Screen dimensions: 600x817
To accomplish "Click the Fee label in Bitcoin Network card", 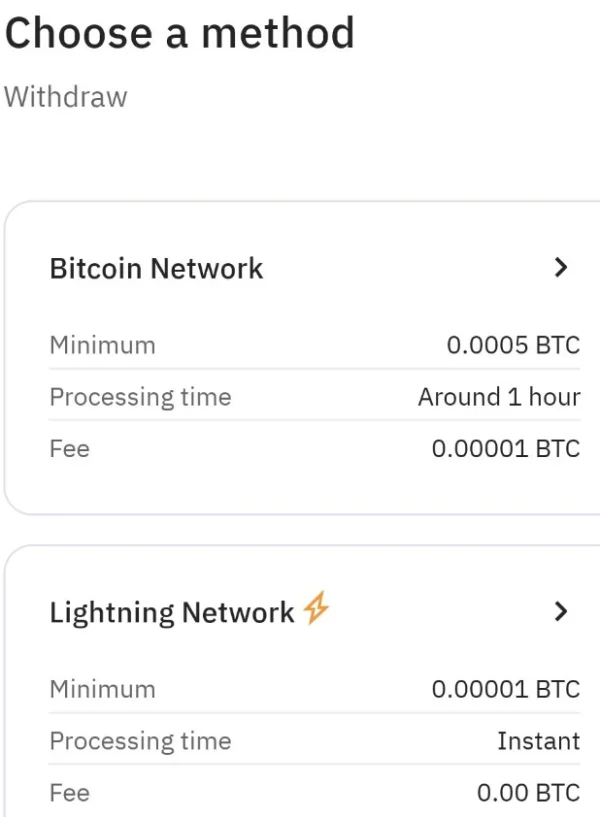I will coord(70,449).
